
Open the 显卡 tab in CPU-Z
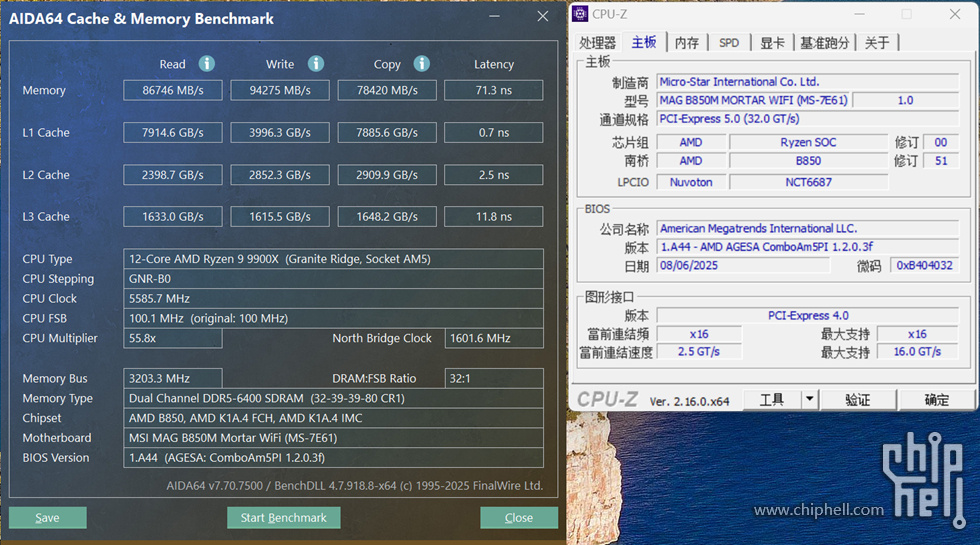click(x=772, y=42)
